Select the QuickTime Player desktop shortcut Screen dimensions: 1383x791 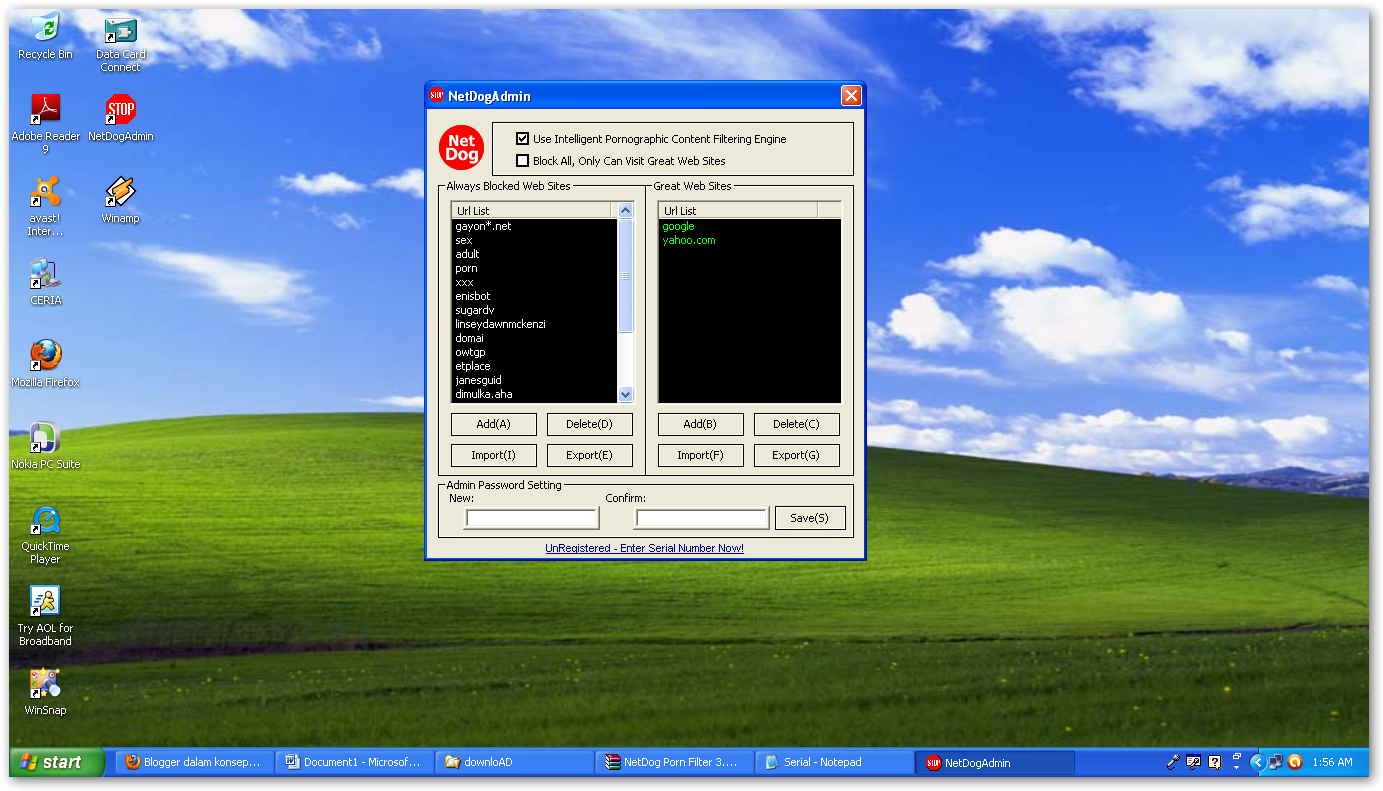[x=45, y=534]
